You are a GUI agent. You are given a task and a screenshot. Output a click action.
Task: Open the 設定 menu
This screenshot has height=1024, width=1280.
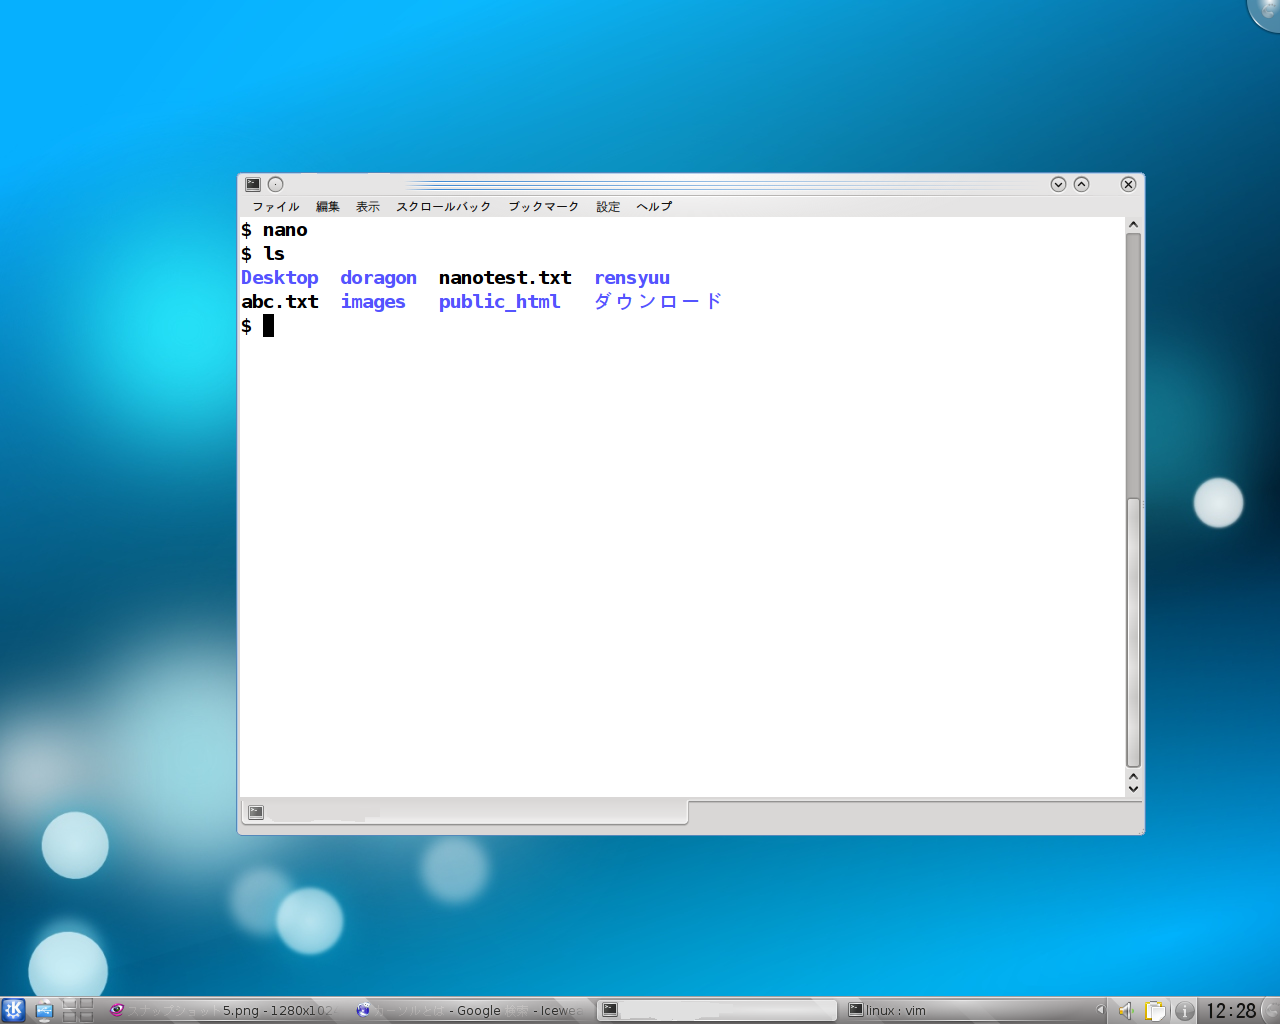(x=608, y=206)
